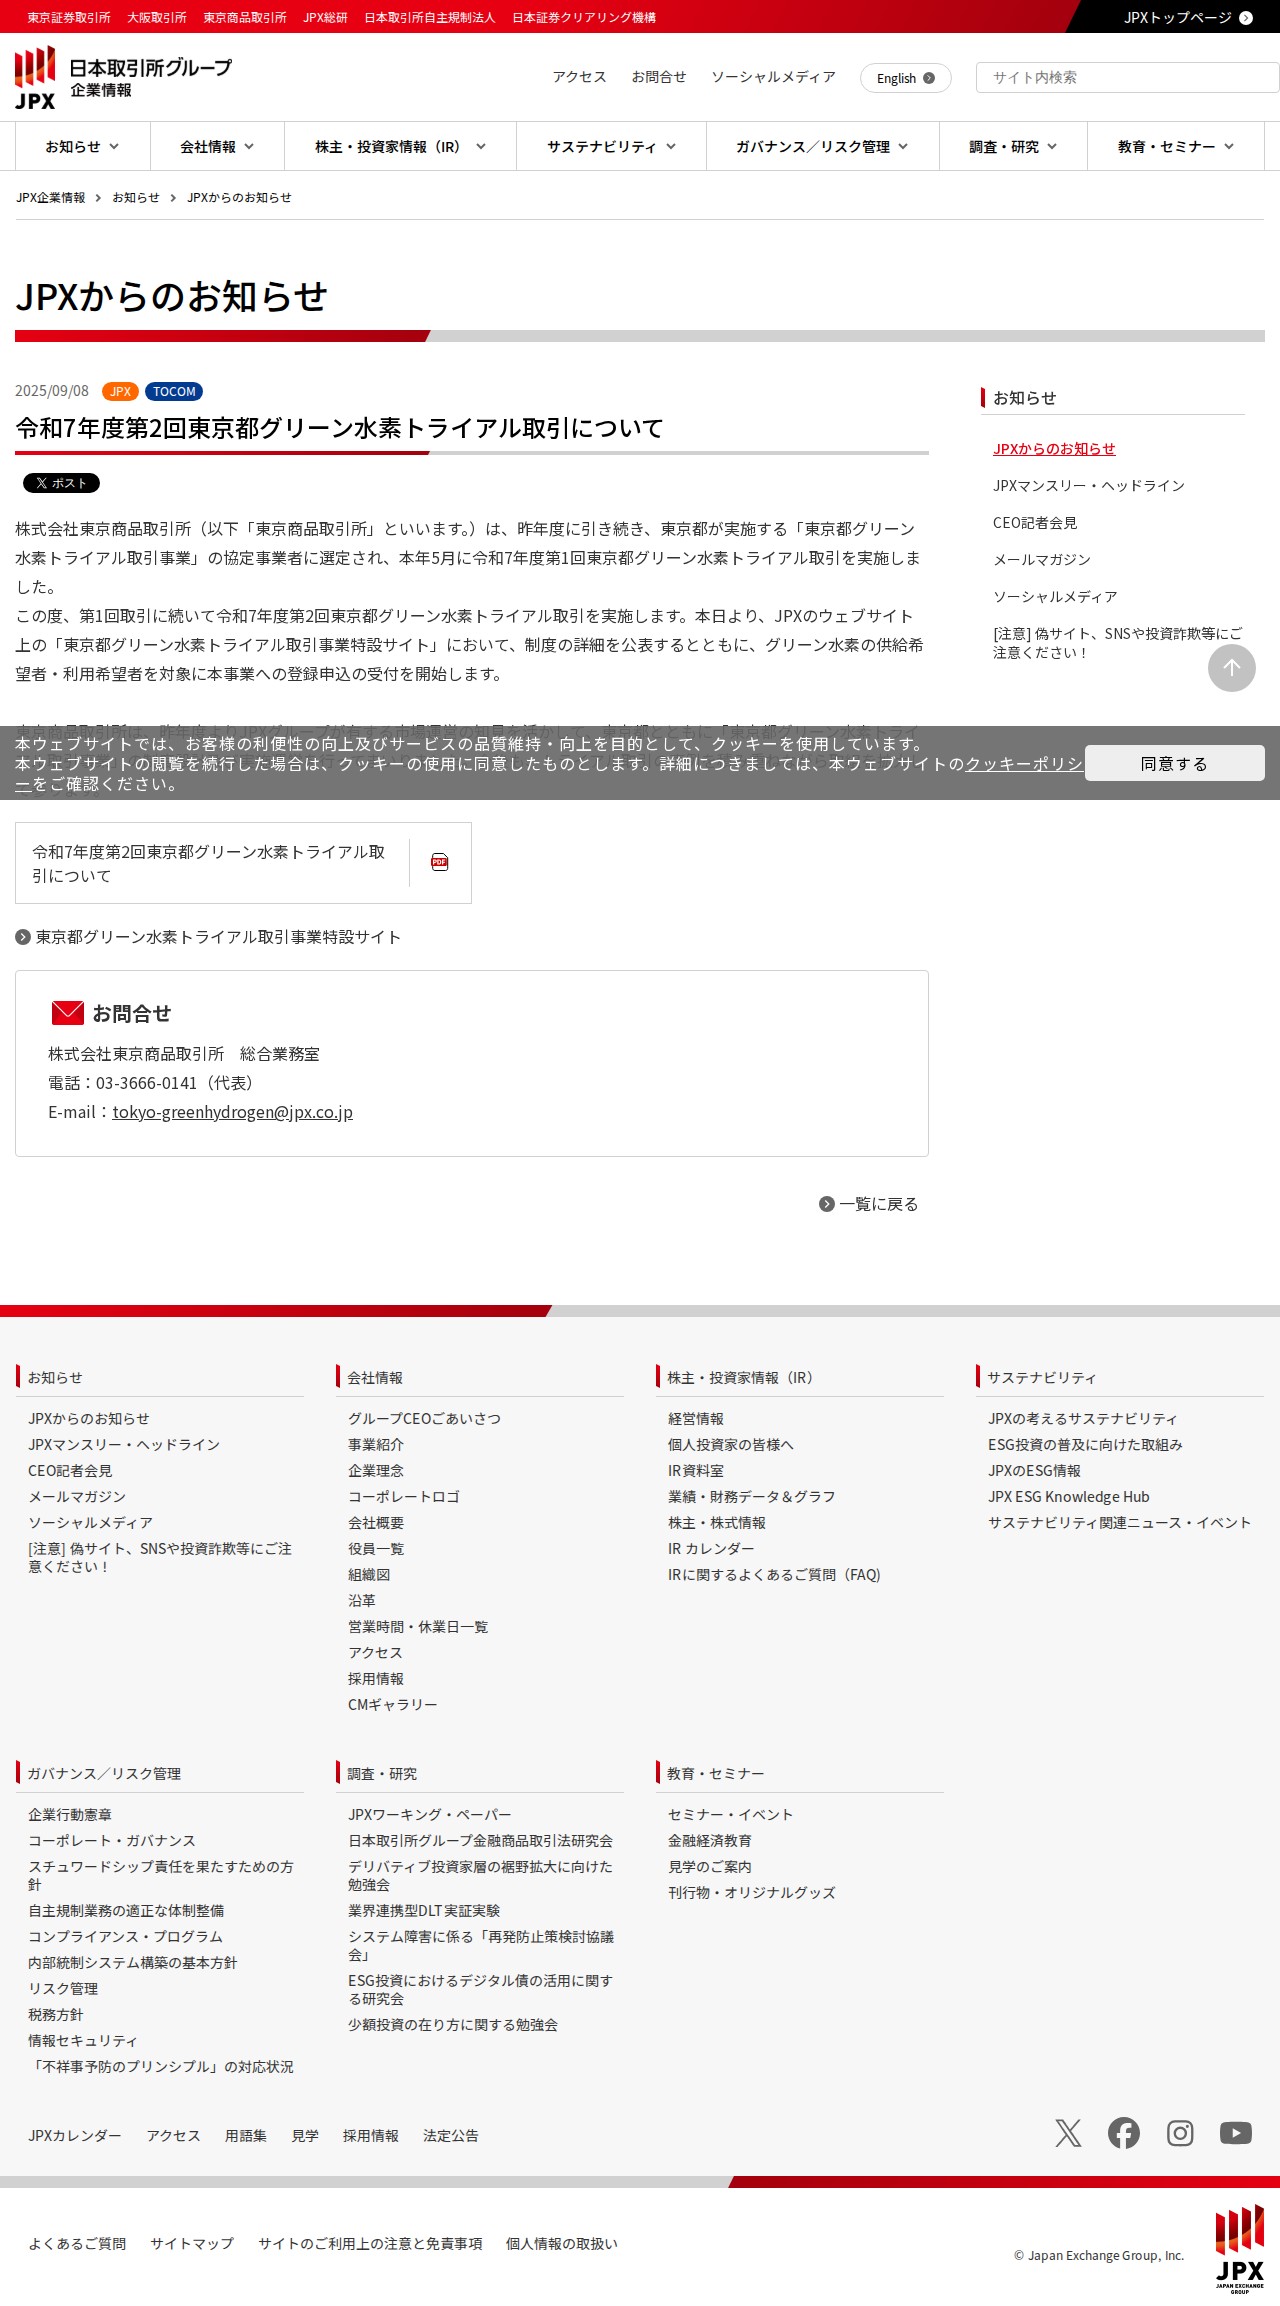Expand the 会社情報 navigation menu
This screenshot has width=1280, height=2306.
[217, 147]
